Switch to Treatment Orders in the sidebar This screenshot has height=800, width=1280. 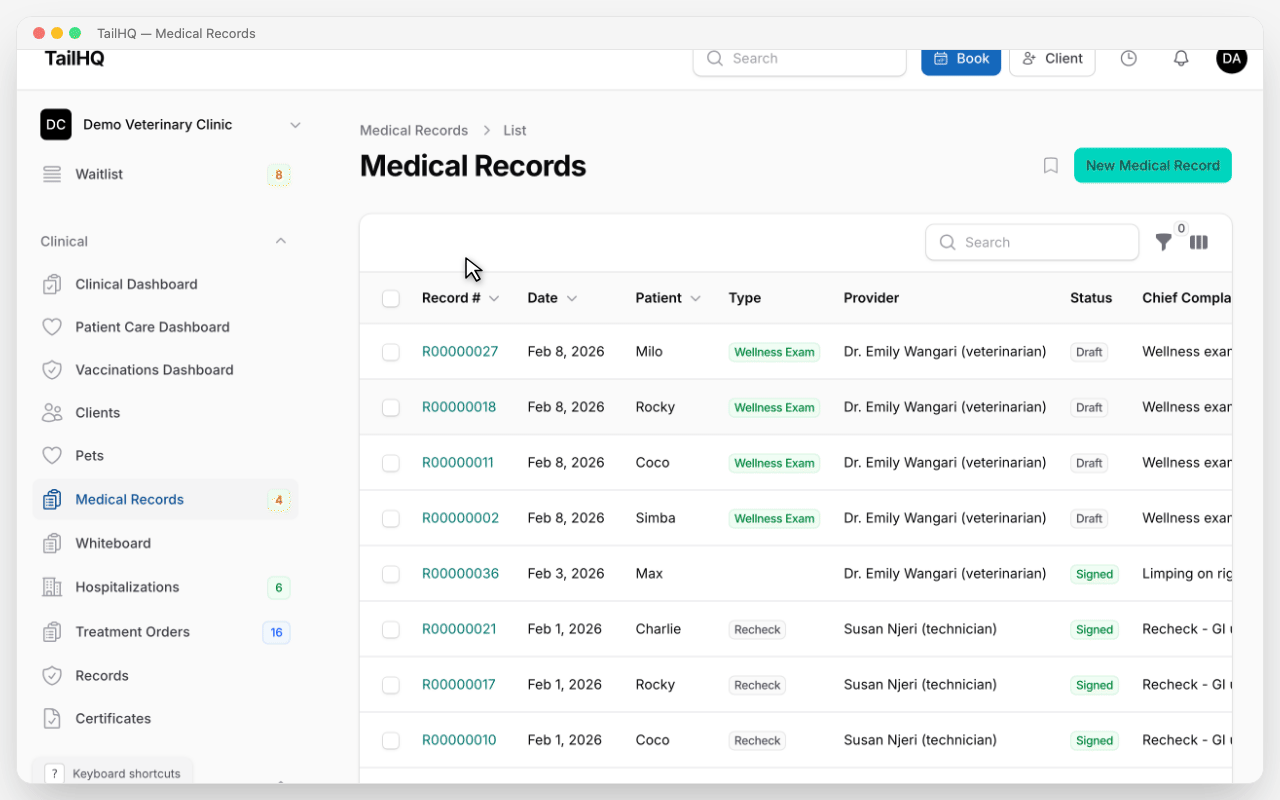133,631
